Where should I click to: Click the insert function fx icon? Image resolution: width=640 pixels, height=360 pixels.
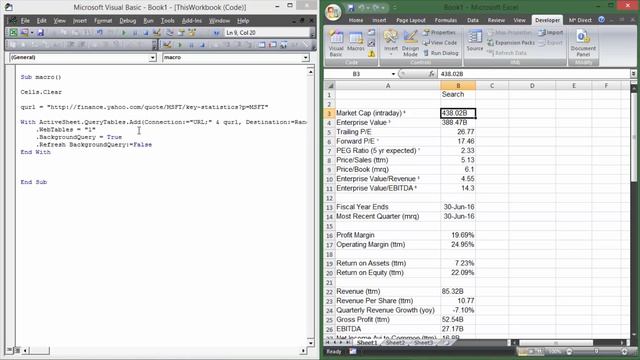431,74
